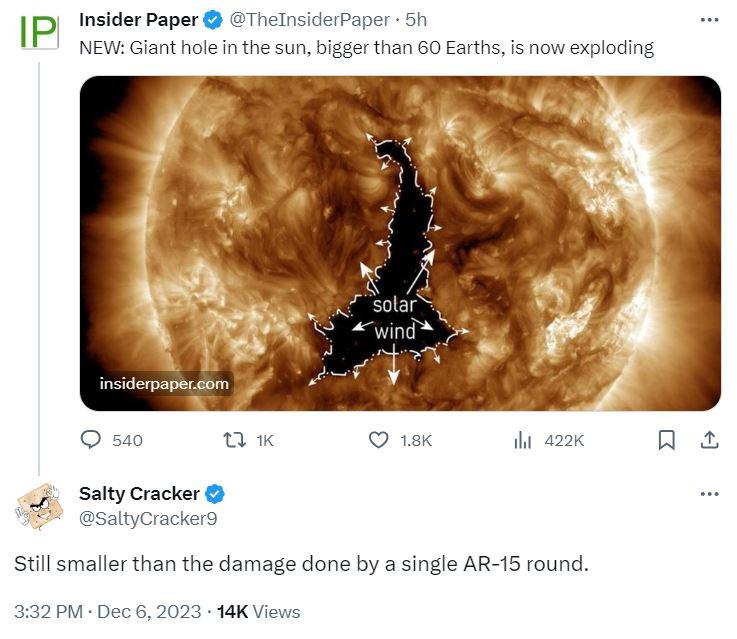The width and height of the screenshot is (737, 639).
Task: Click the 5h timestamp on the tweet
Action: point(416,20)
